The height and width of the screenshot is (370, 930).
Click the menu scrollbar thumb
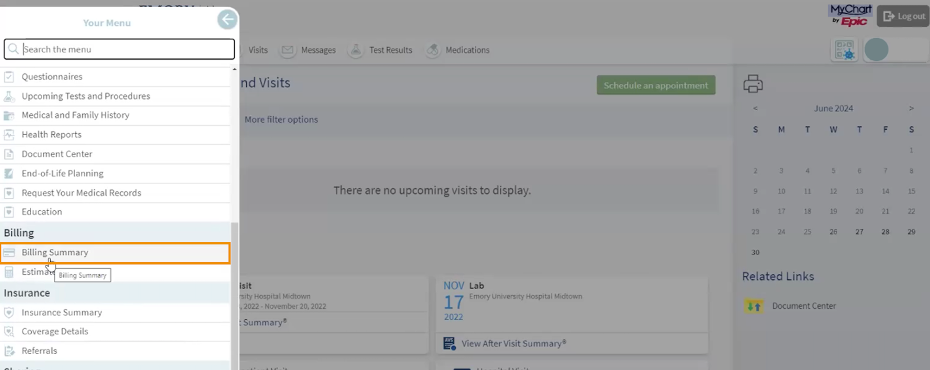(234, 296)
